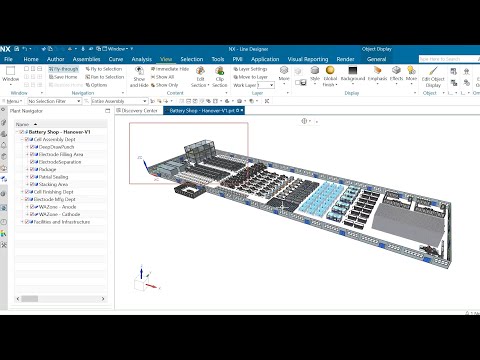Open the Emphasis display option
The width and height of the screenshot is (480, 360).
point(377,75)
